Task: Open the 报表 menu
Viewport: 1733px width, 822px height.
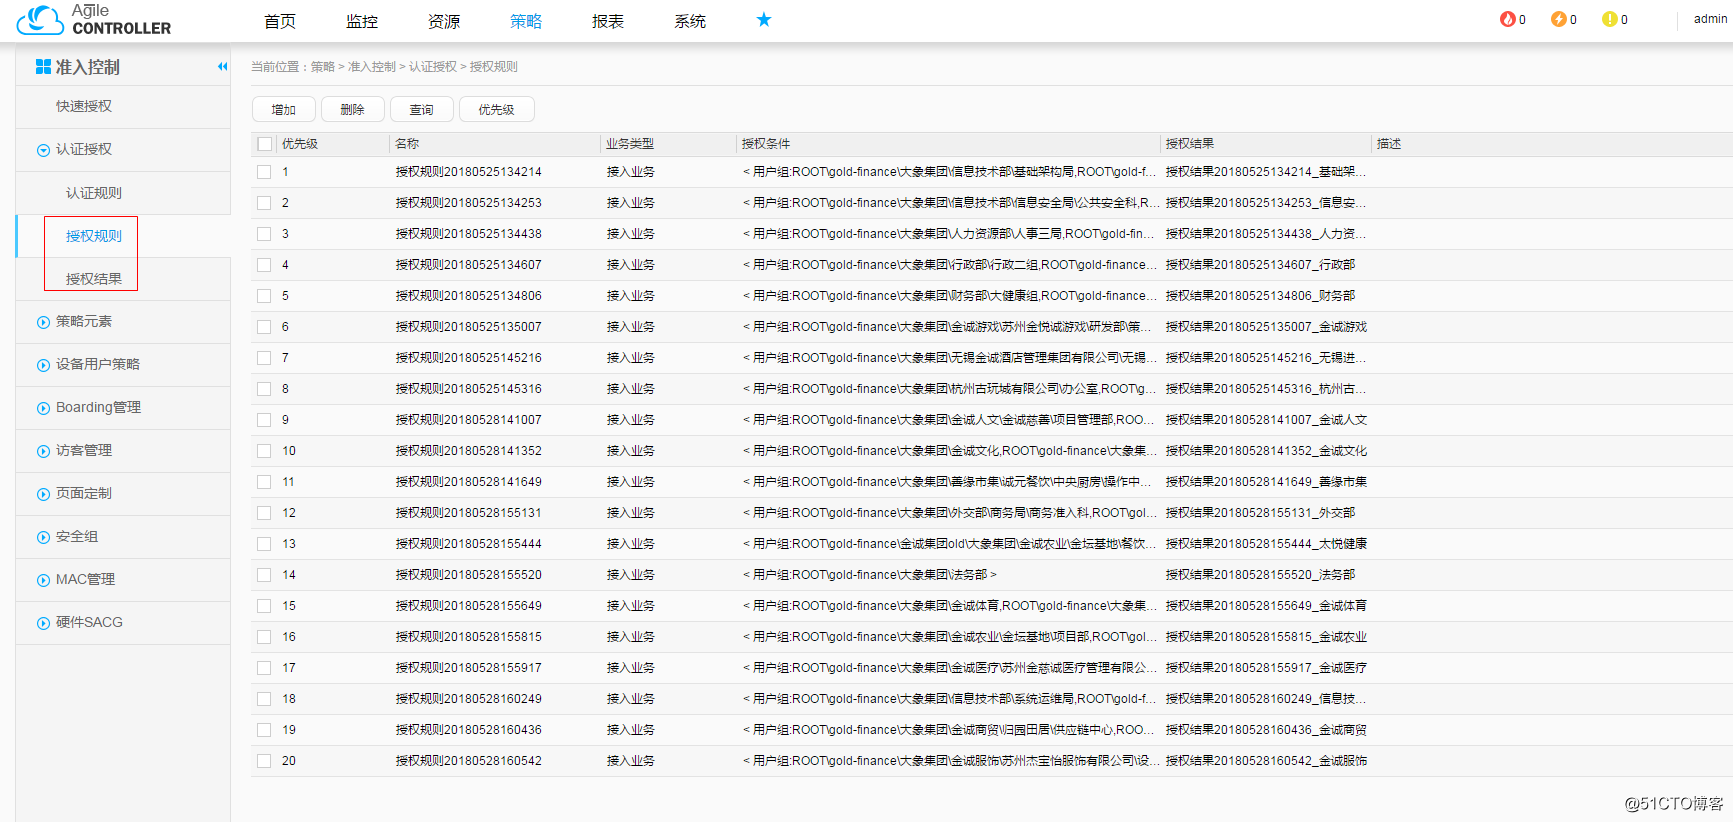Action: [x=608, y=21]
